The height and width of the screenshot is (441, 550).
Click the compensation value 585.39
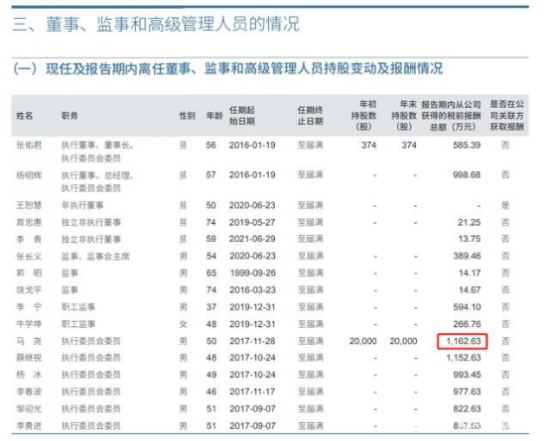pyautogui.click(x=467, y=145)
